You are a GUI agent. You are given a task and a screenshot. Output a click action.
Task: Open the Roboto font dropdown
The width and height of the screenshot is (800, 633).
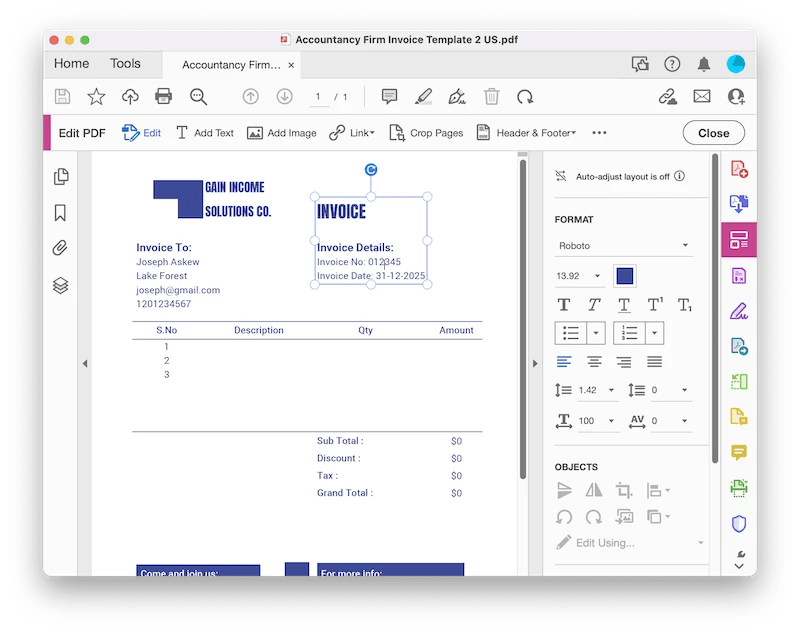(x=624, y=245)
